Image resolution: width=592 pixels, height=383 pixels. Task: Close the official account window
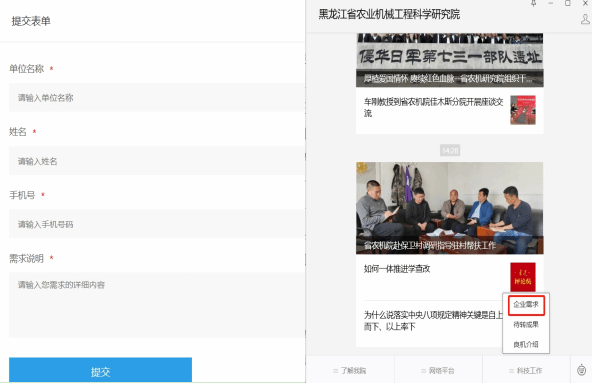(585, 3)
